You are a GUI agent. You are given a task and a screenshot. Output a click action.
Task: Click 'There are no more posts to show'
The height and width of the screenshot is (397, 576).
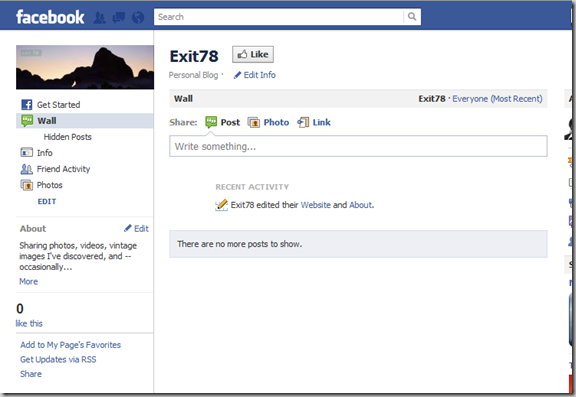pyautogui.click(x=240, y=244)
